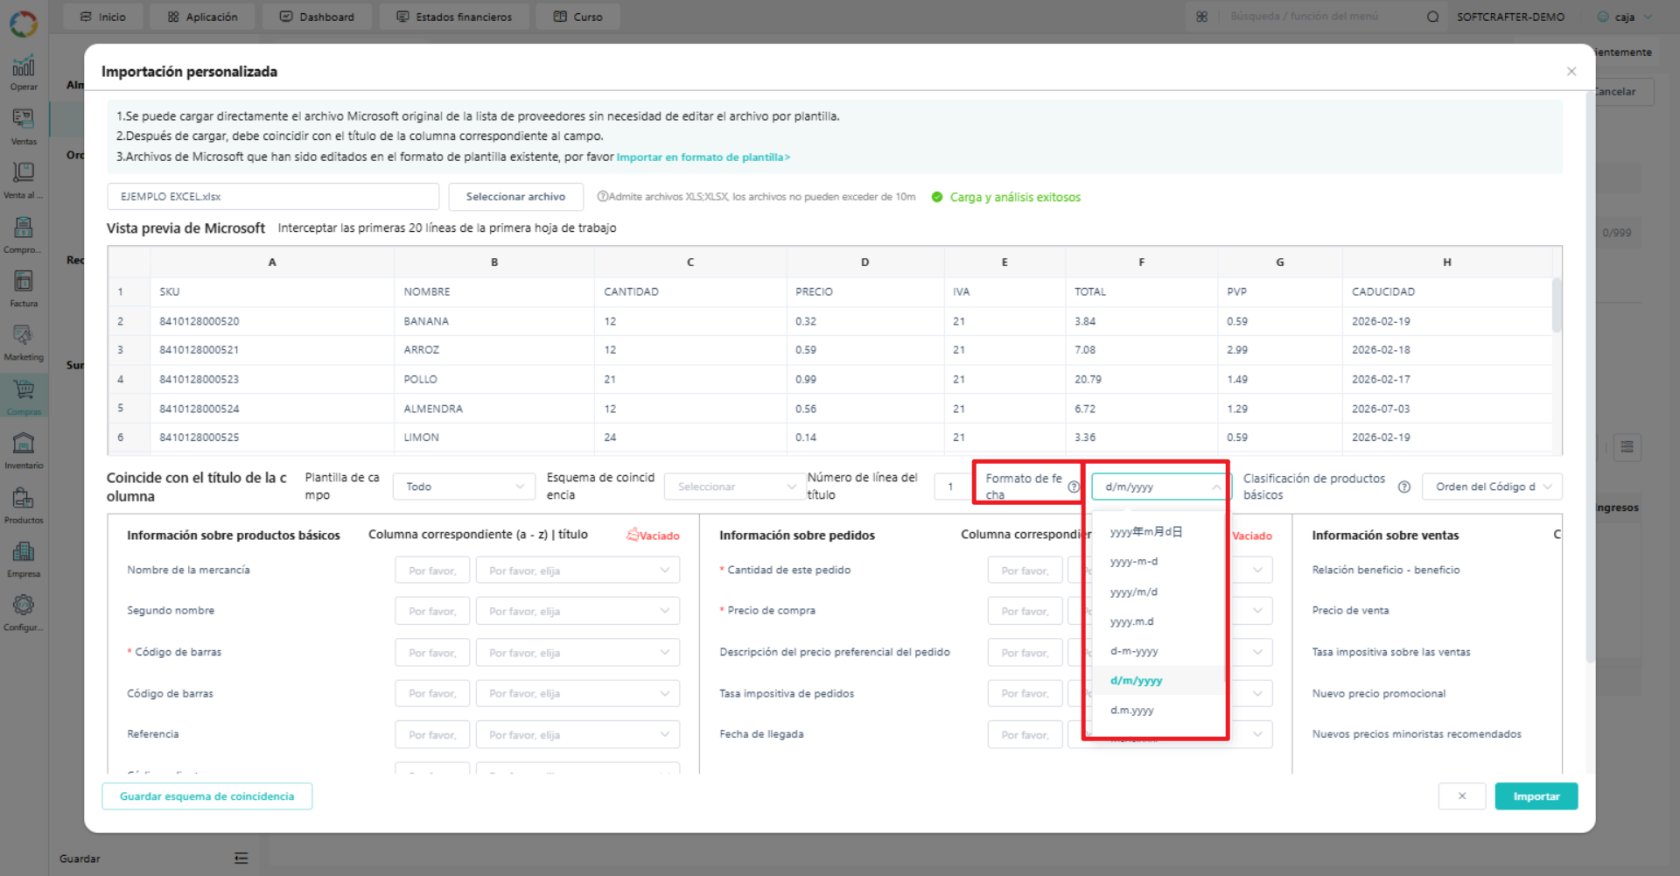Click Por favor input for Nombre de la mercancía

click(432, 571)
